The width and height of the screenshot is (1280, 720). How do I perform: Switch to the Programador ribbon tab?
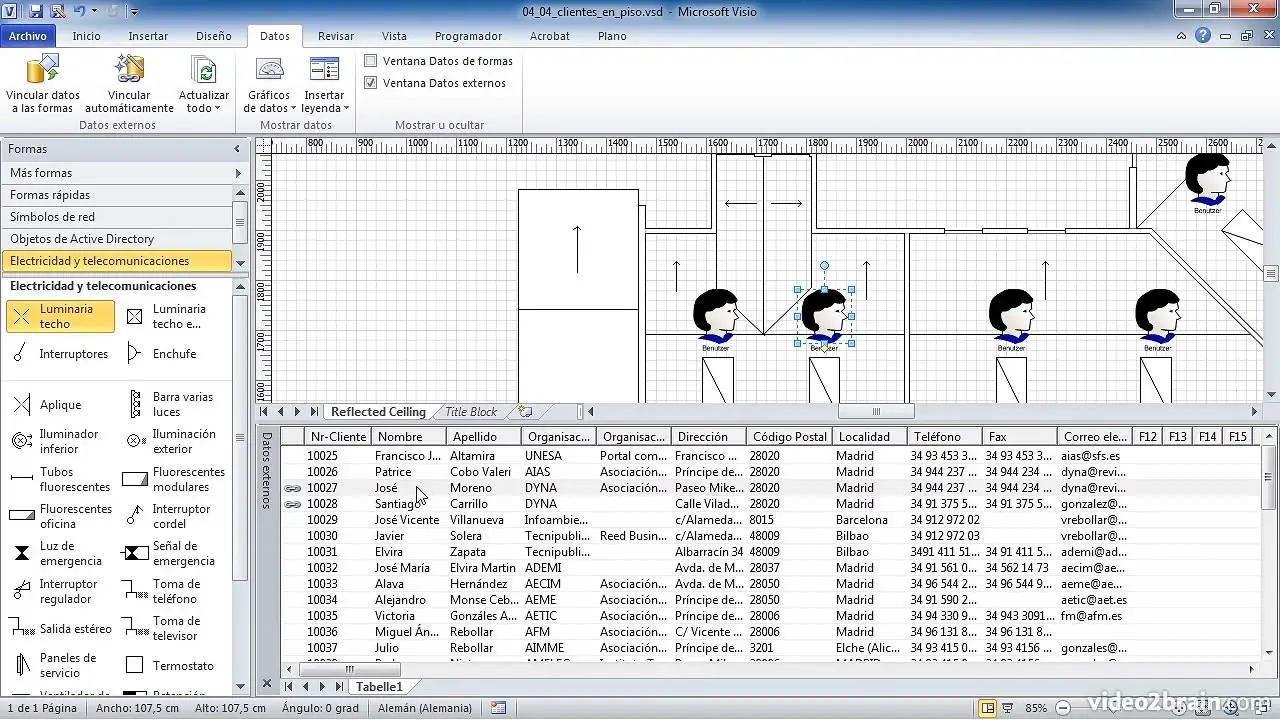click(468, 36)
